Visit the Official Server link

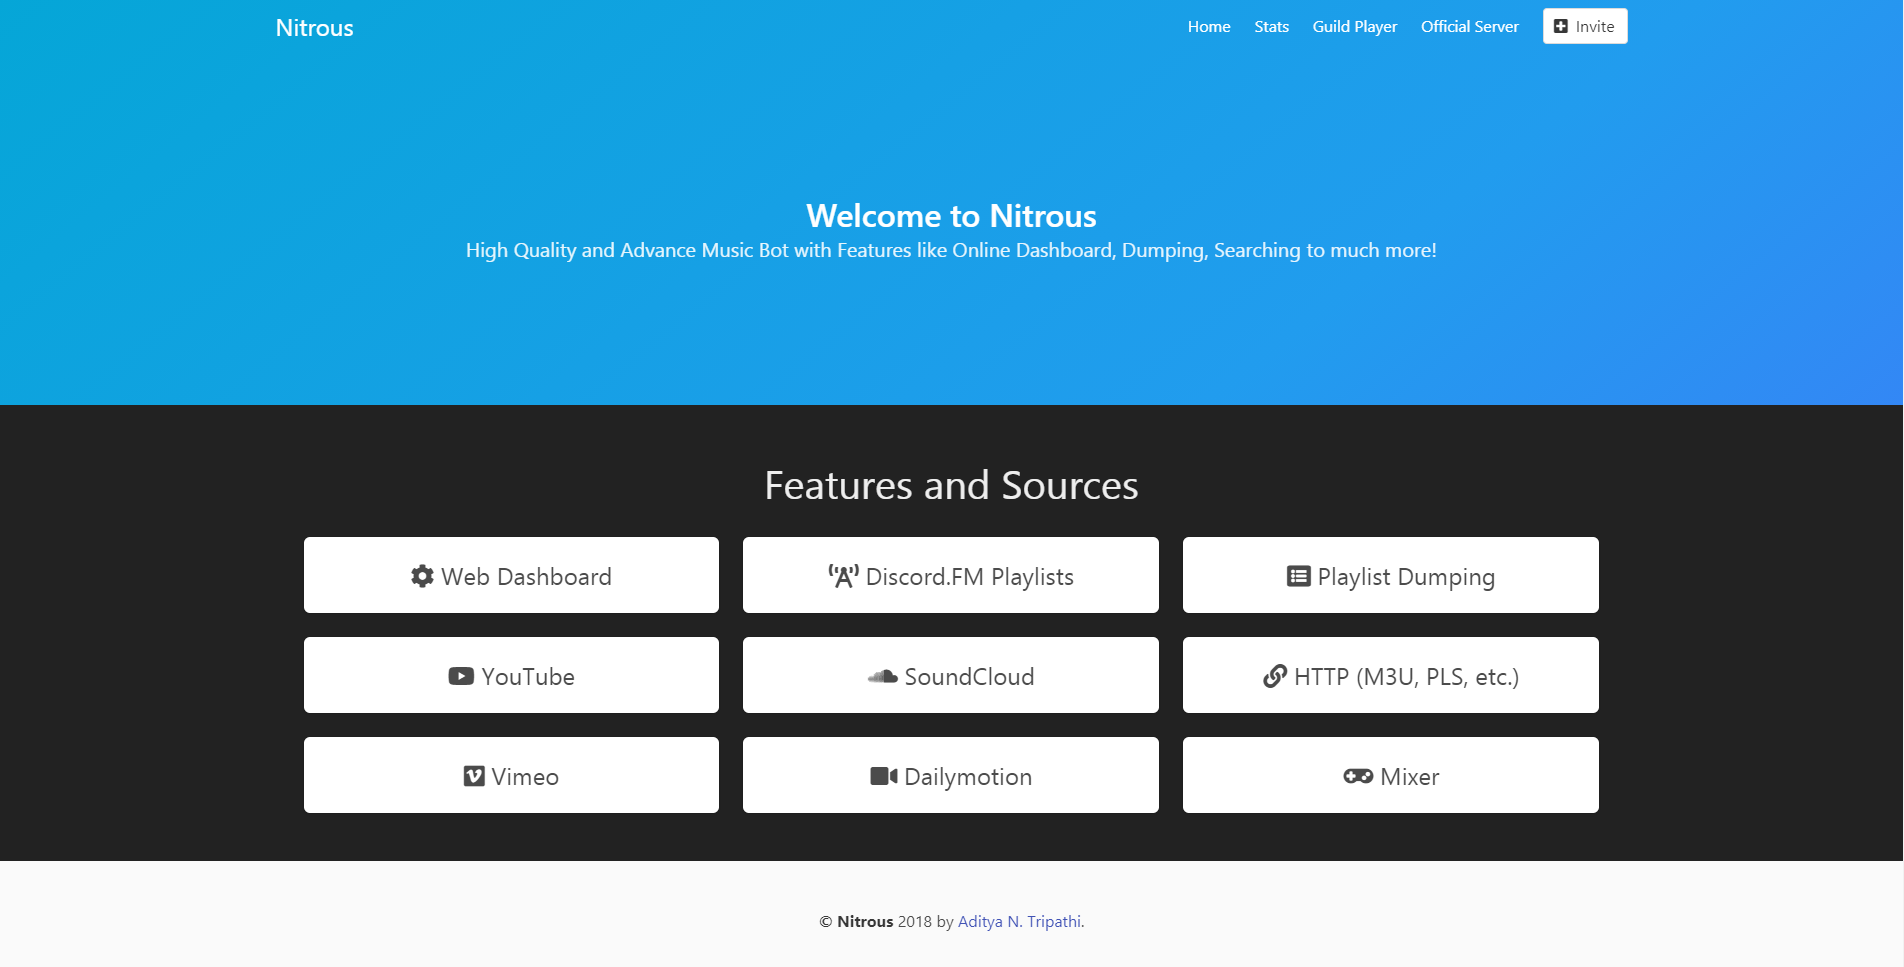[x=1470, y=27]
